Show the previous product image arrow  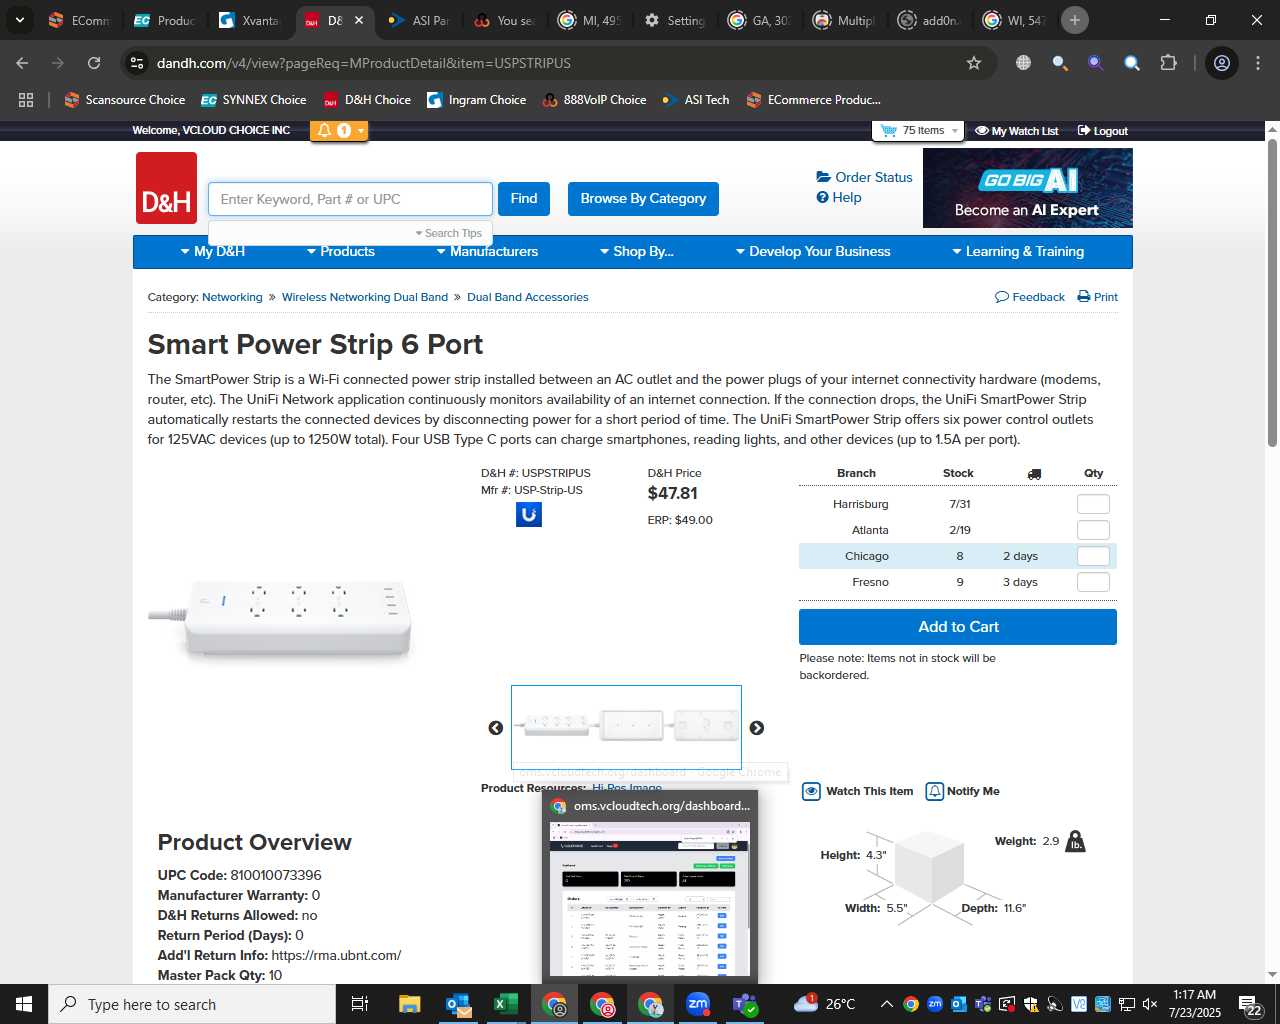click(496, 728)
